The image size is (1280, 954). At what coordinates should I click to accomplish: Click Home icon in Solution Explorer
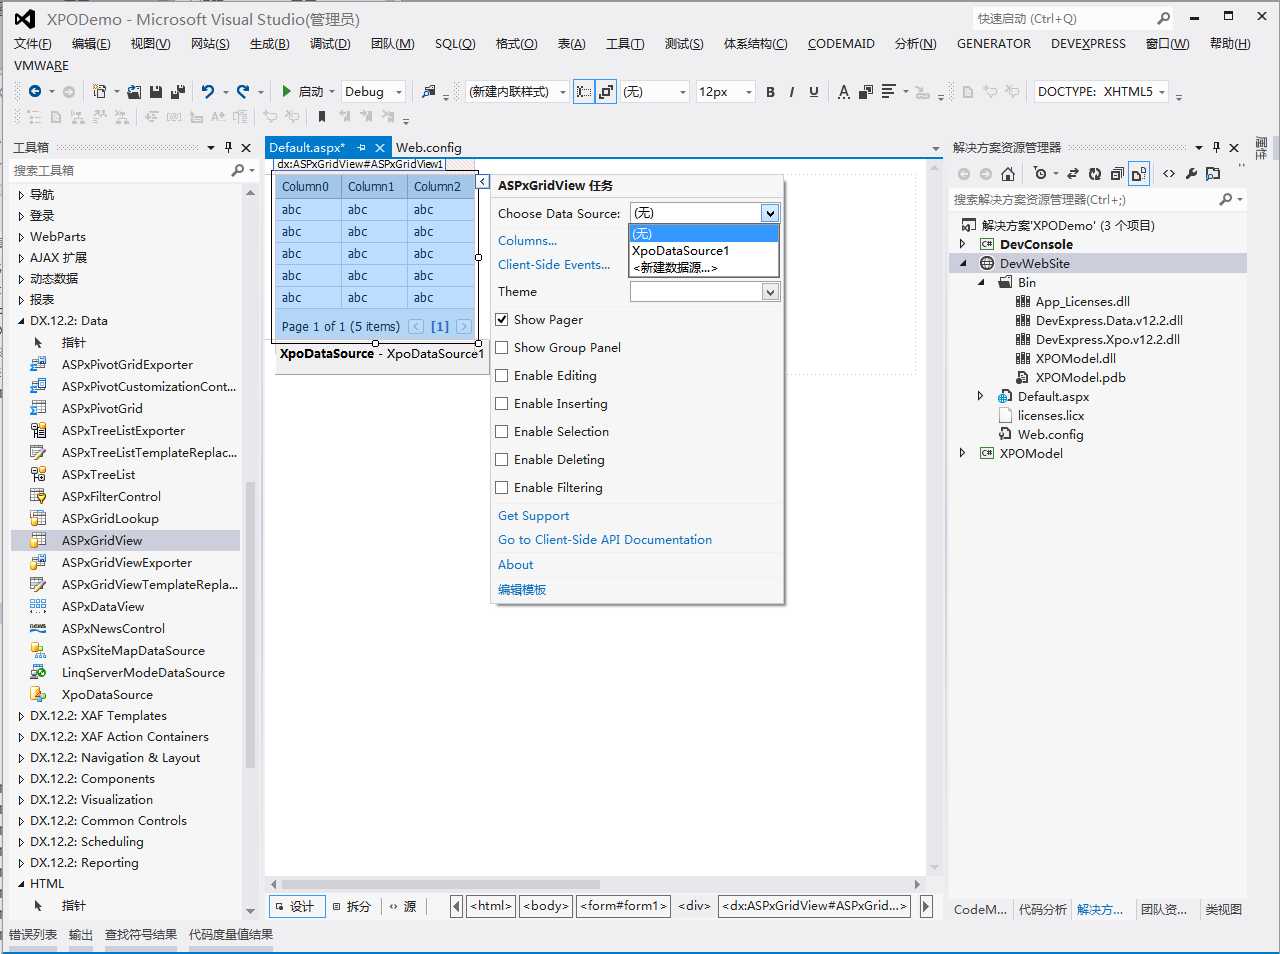point(1008,174)
